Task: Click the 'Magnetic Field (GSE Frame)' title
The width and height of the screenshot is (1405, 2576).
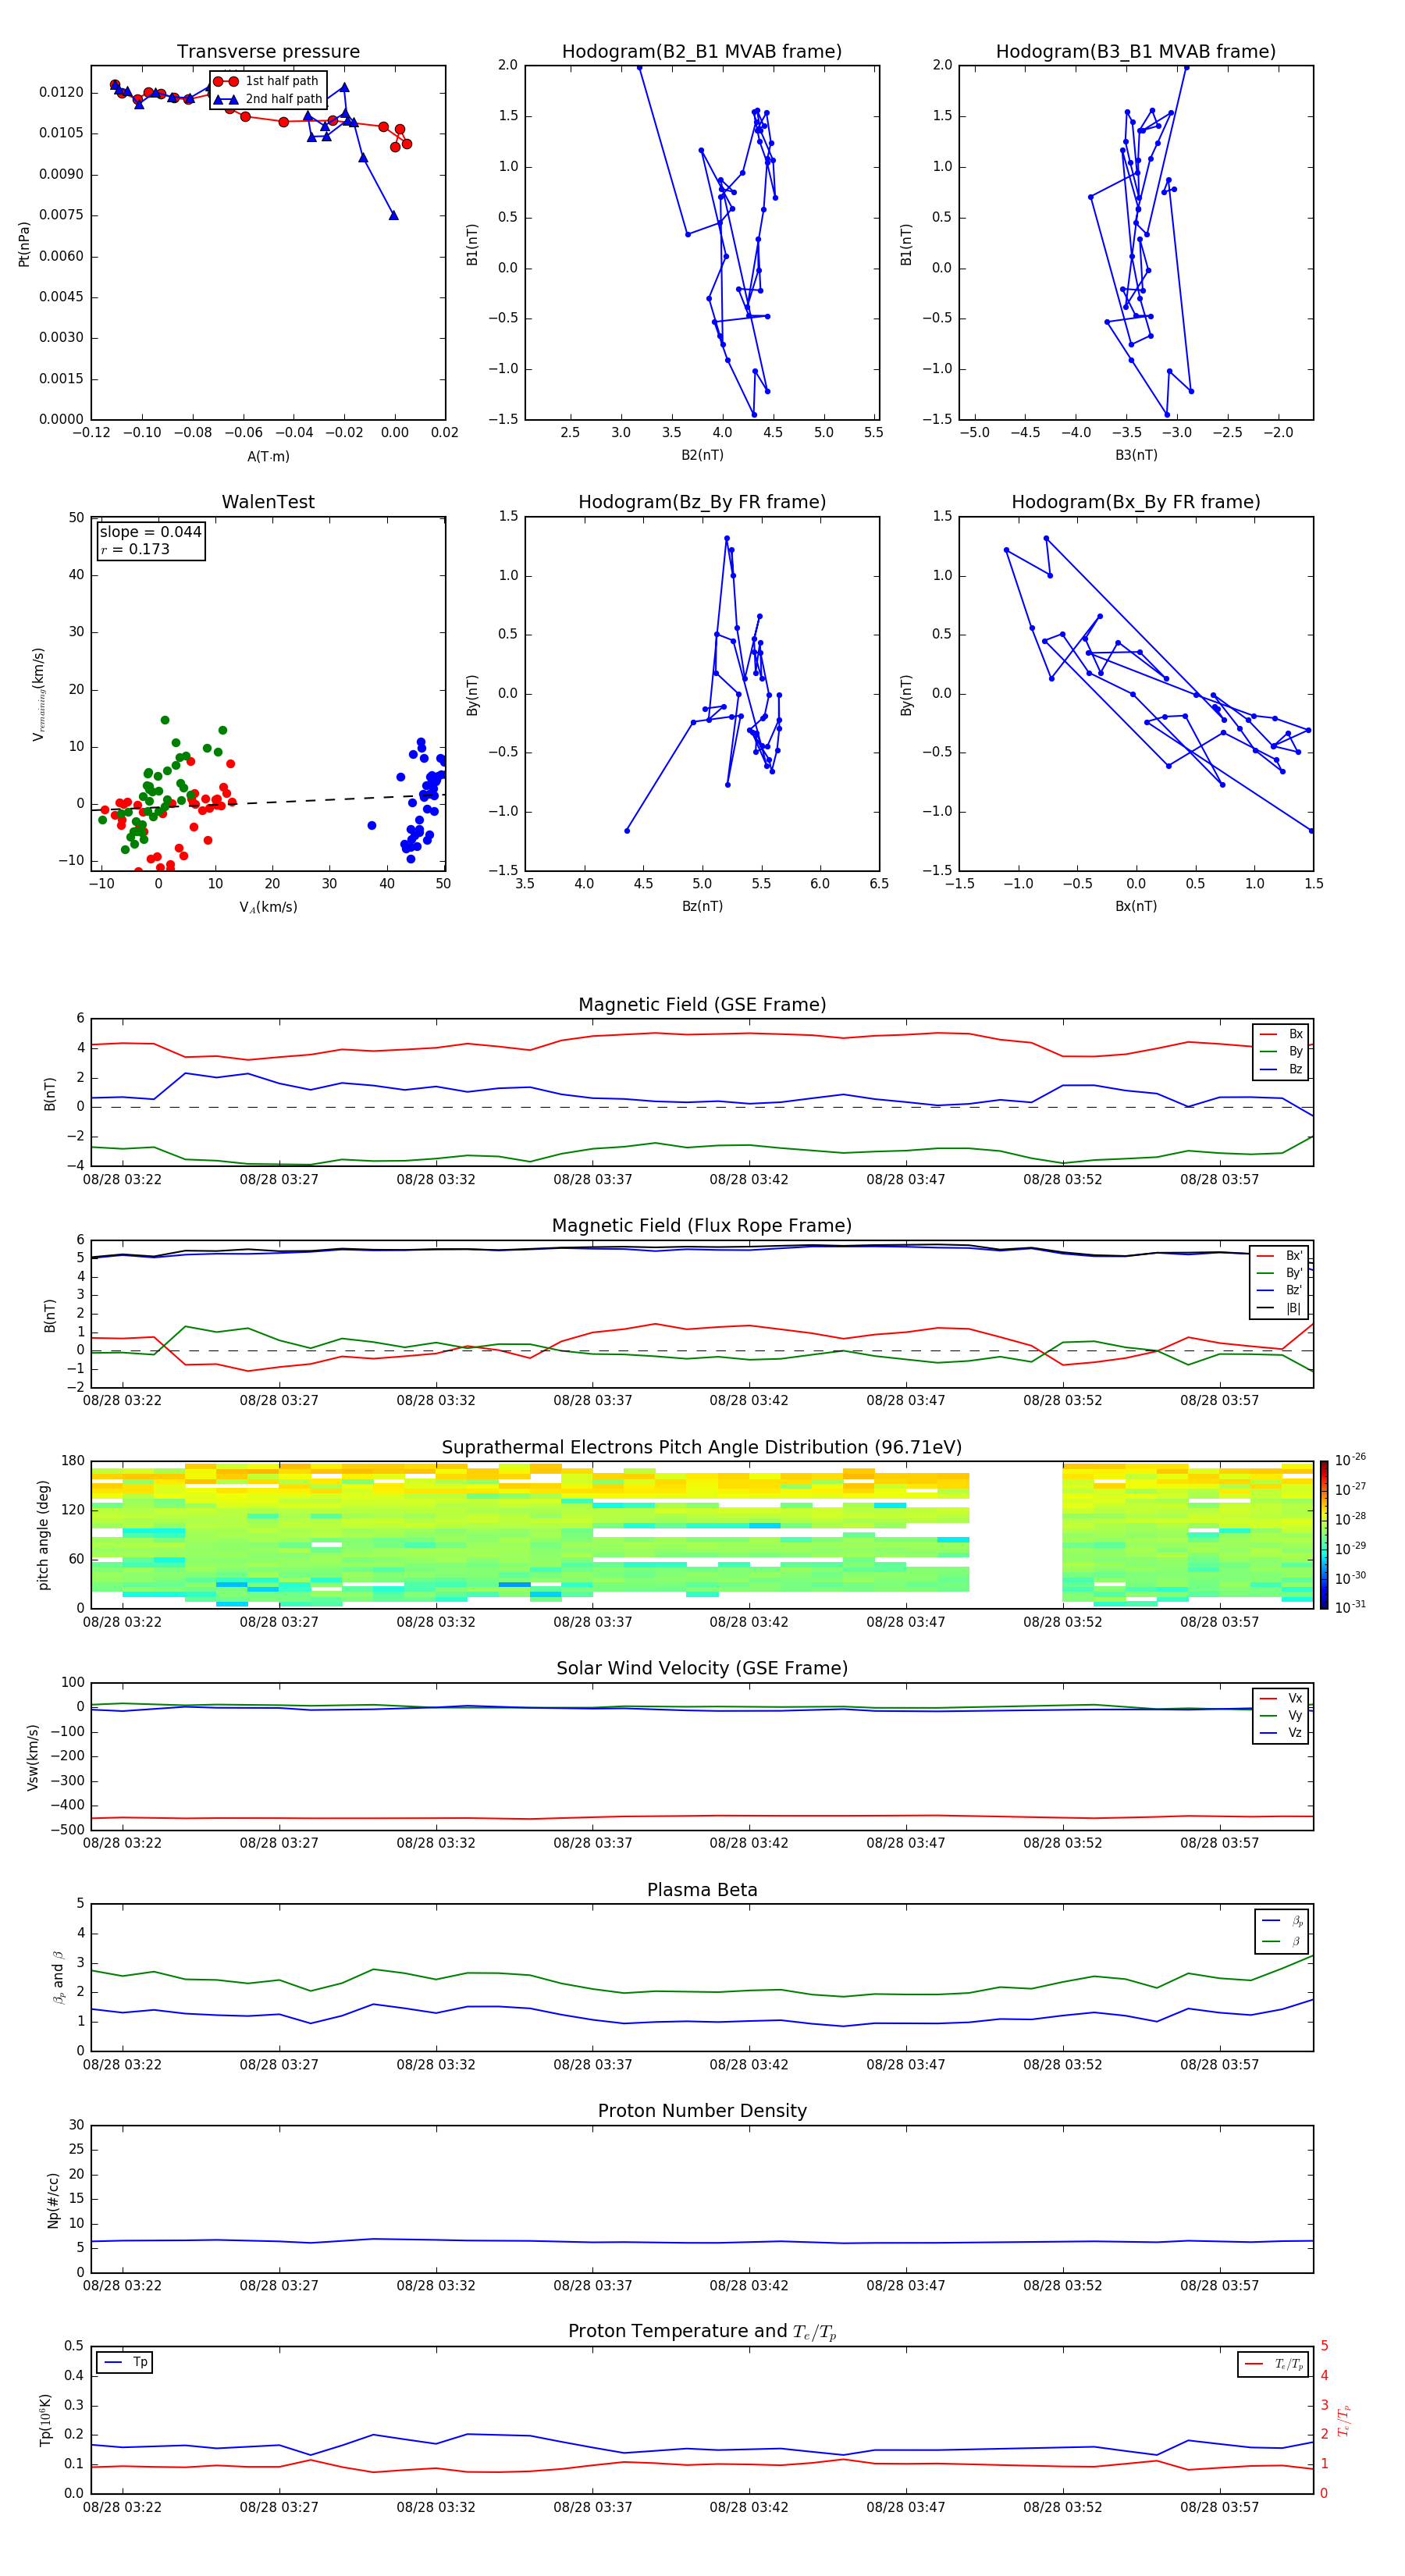Action: (x=702, y=1005)
